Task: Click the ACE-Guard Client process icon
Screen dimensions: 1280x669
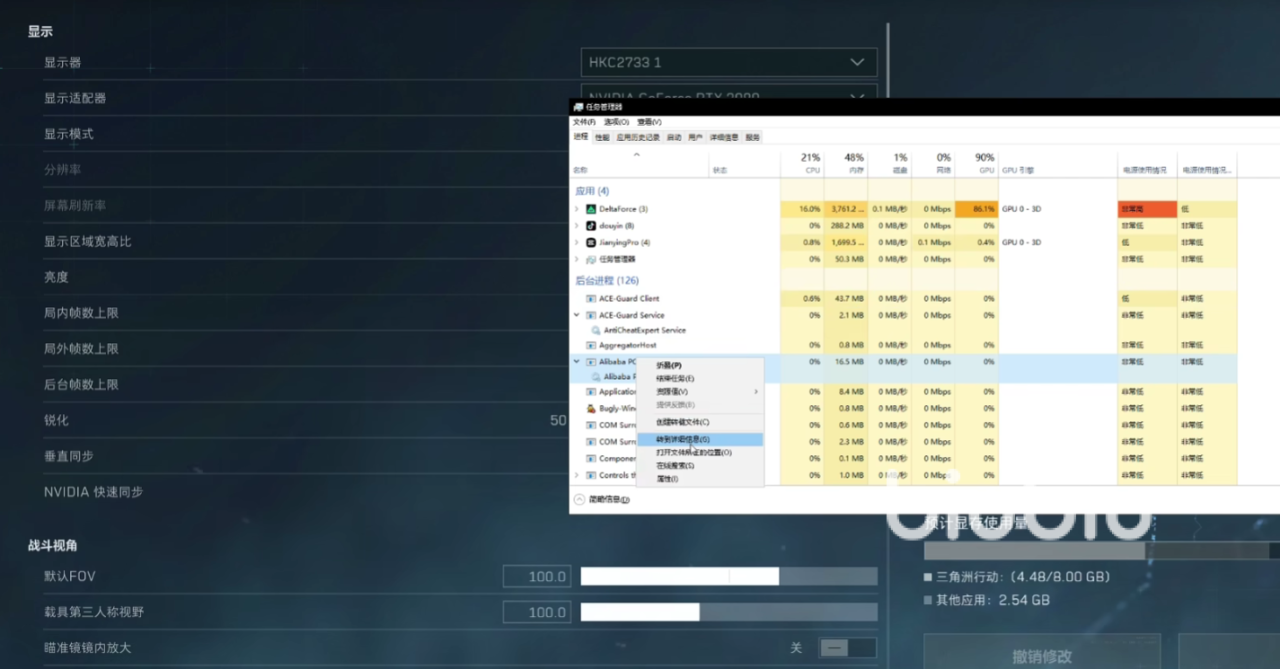Action: [x=591, y=298]
